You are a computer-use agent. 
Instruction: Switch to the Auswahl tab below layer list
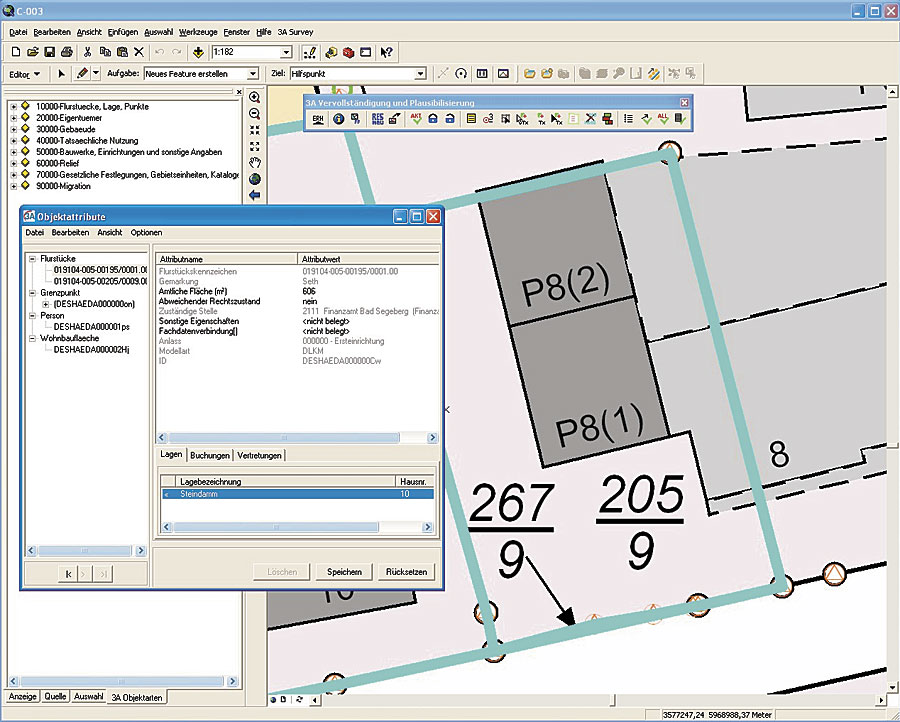click(x=88, y=696)
